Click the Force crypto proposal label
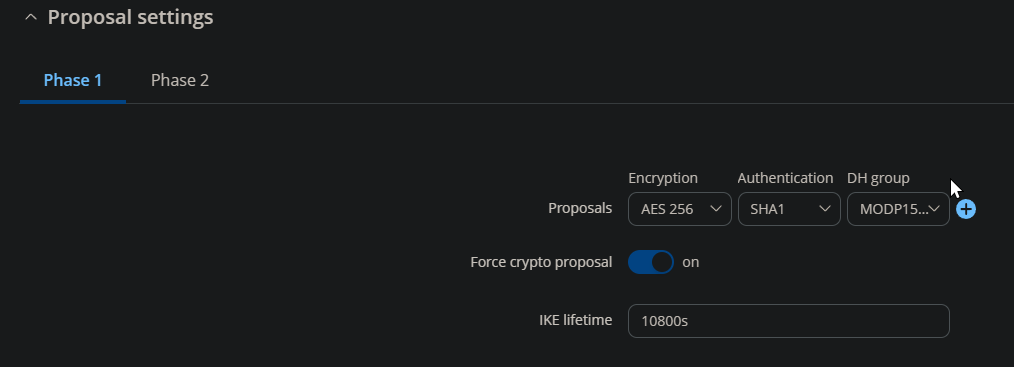This screenshot has height=367, width=1014. point(541,262)
